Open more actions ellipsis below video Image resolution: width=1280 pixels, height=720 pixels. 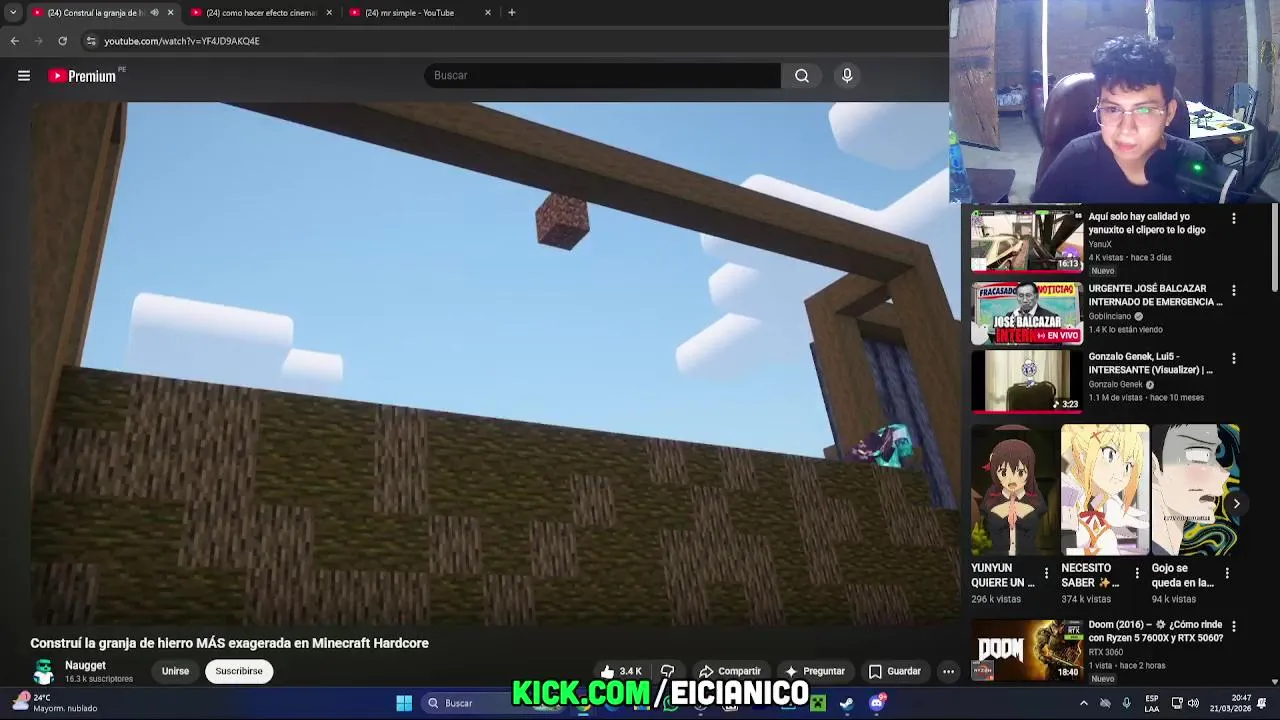[948, 671]
